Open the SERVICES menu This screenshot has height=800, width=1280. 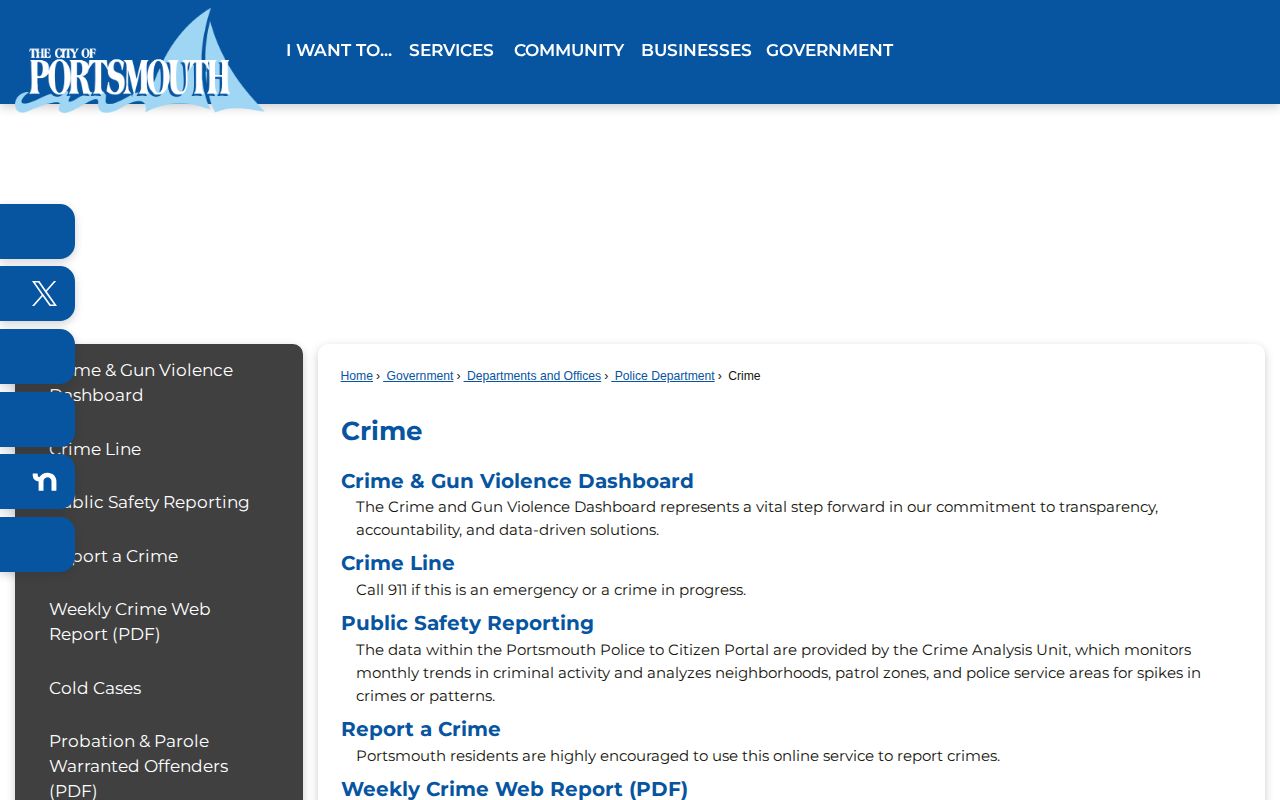coord(451,50)
